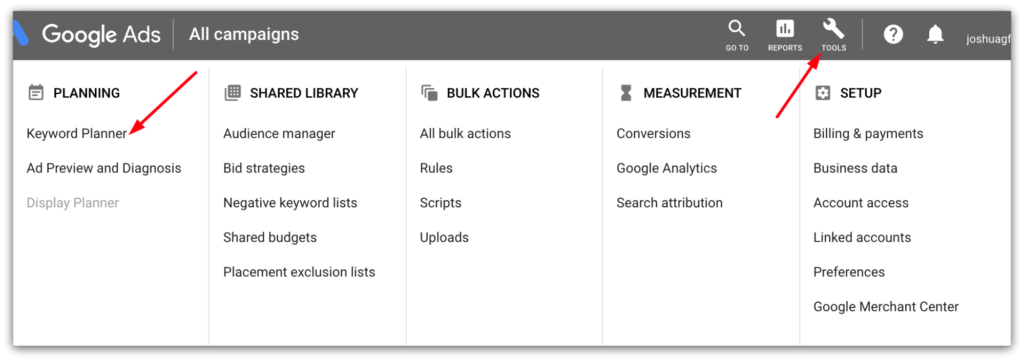View notifications via the bell icon
1024x361 pixels.
point(935,34)
